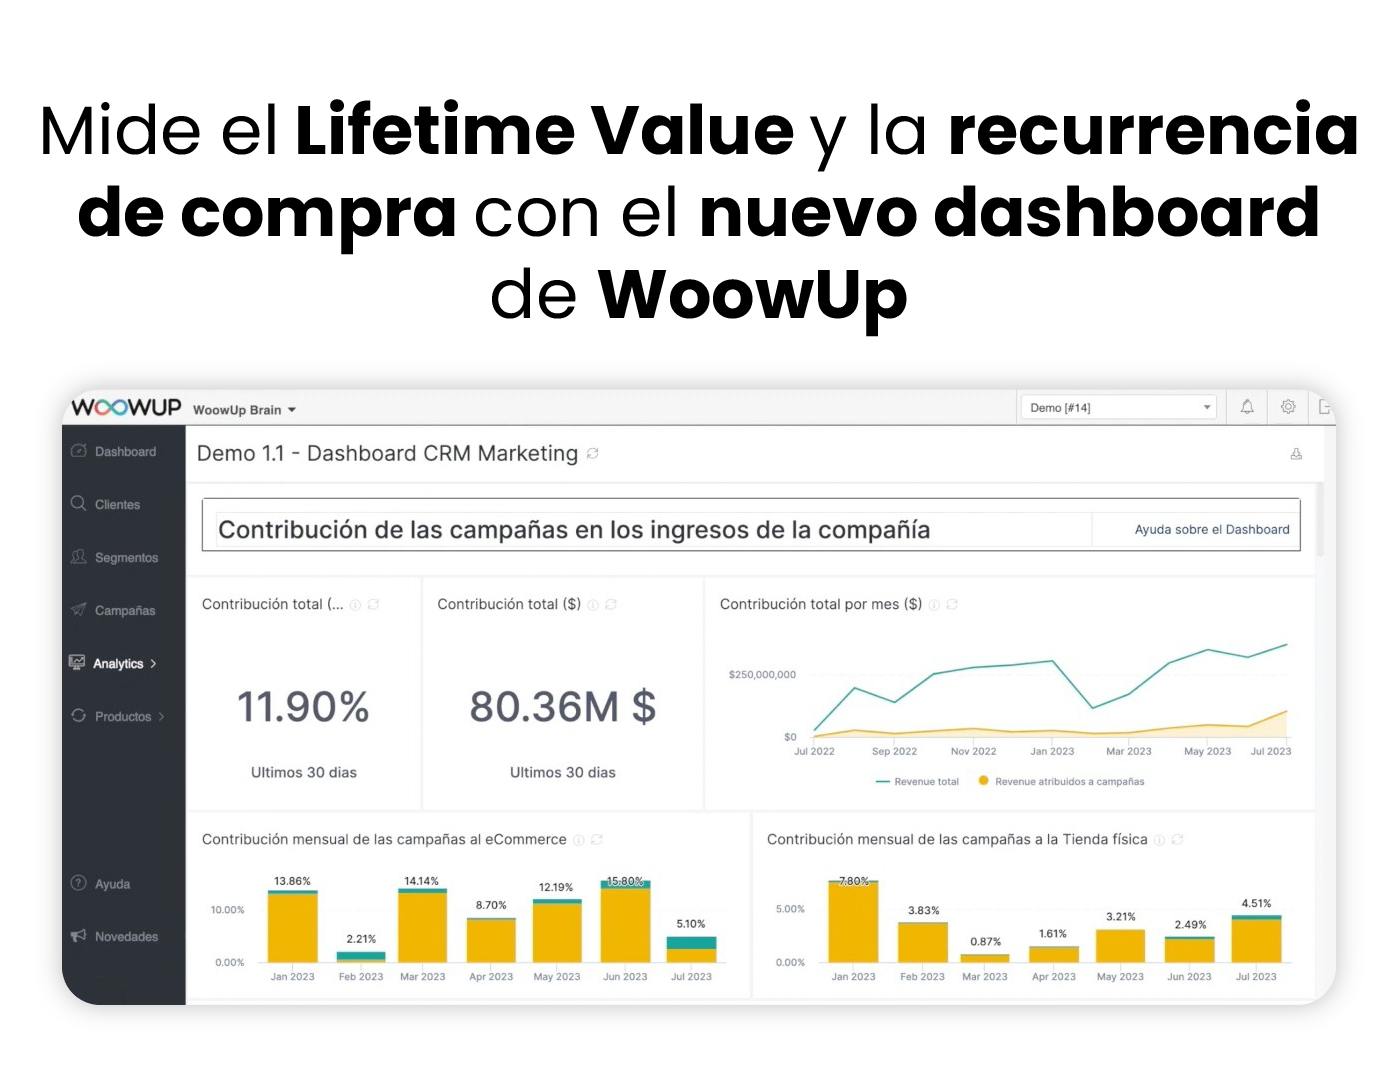Image resolution: width=1398 pixels, height=1069 pixels.
Task: Open Novedades in sidebar
Action: 126,937
